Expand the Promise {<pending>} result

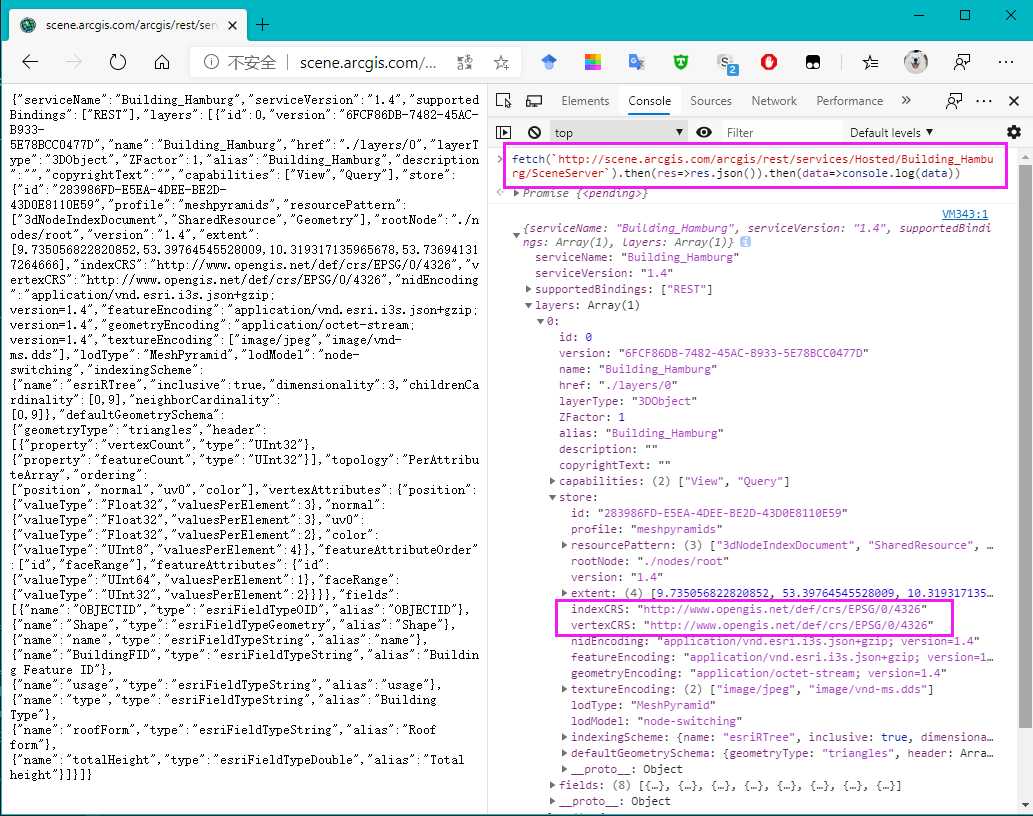(x=516, y=193)
